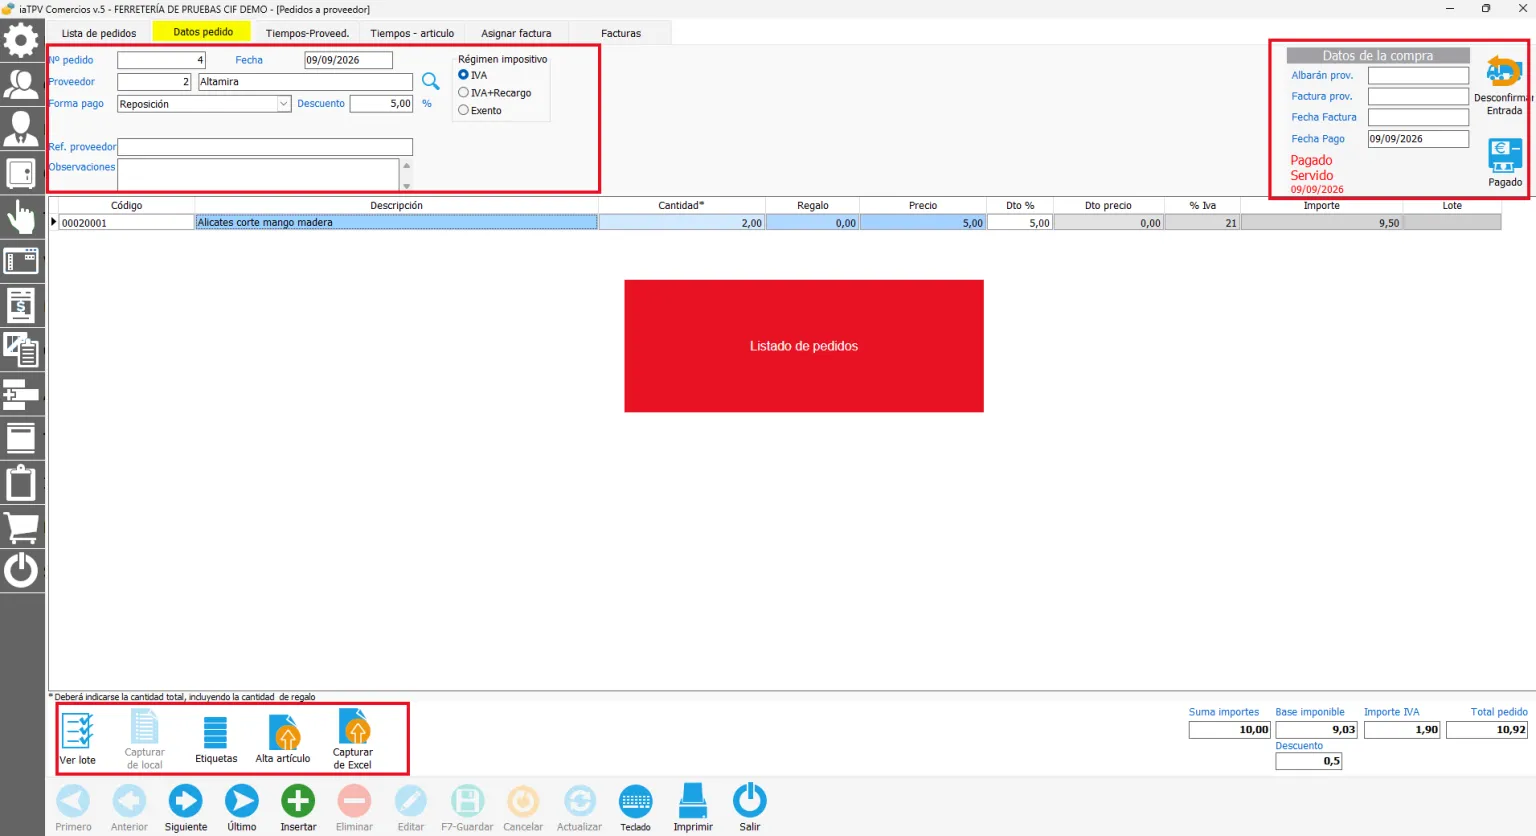Image resolution: width=1536 pixels, height=836 pixels.
Task: Select the Datos pedido tab
Action: click(x=203, y=32)
